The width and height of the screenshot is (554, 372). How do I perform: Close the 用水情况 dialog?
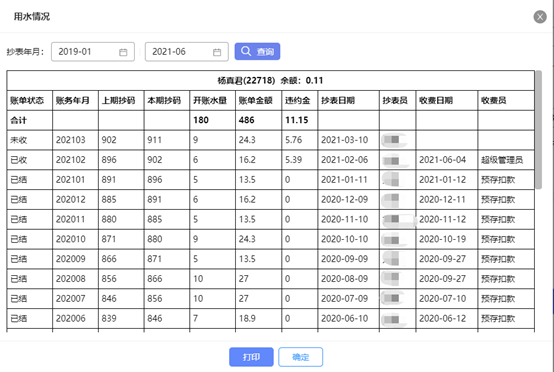(540, 17)
